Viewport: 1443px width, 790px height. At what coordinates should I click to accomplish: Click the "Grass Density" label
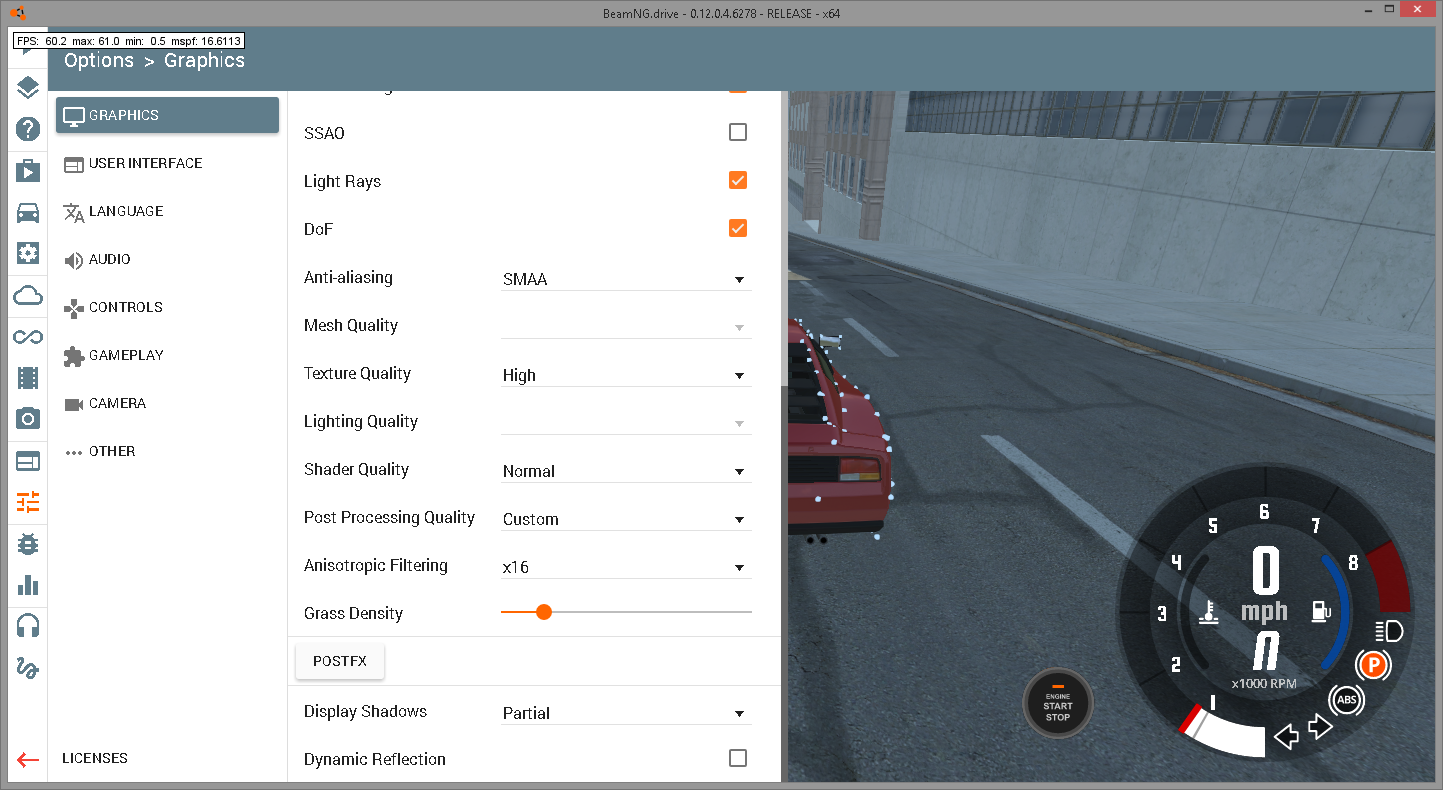tap(353, 613)
